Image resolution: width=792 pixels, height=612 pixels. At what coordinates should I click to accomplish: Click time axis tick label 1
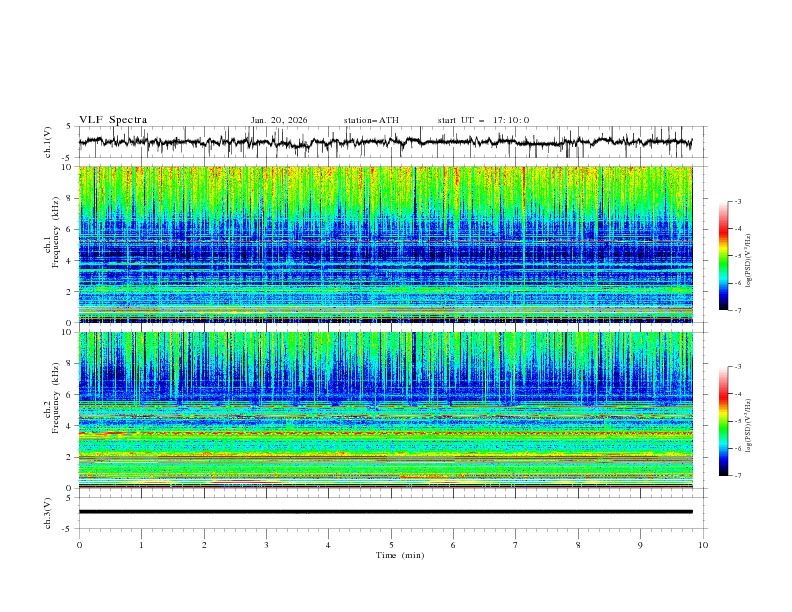click(x=141, y=545)
